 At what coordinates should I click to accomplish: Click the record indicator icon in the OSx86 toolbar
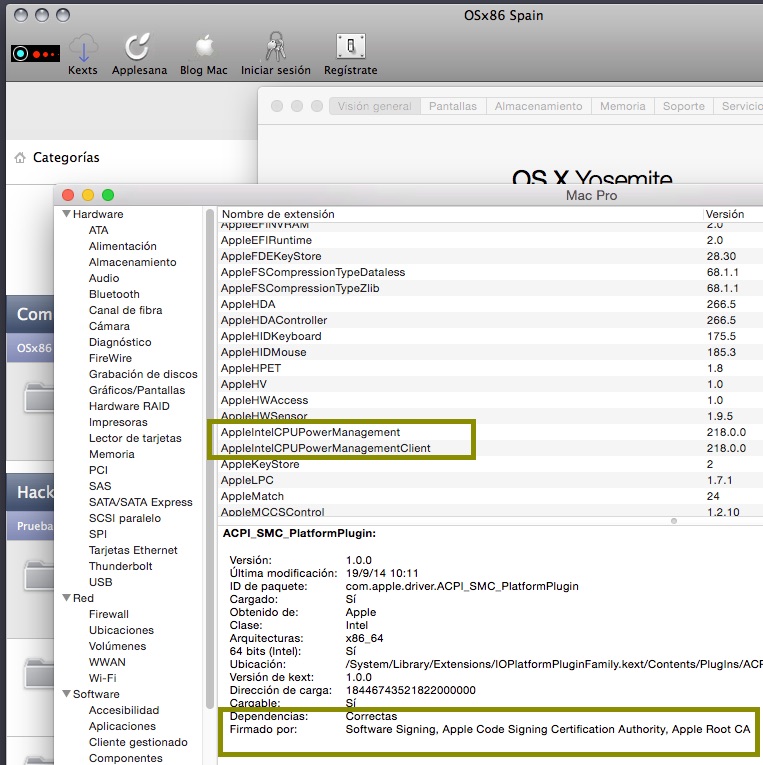[x=36, y=53]
